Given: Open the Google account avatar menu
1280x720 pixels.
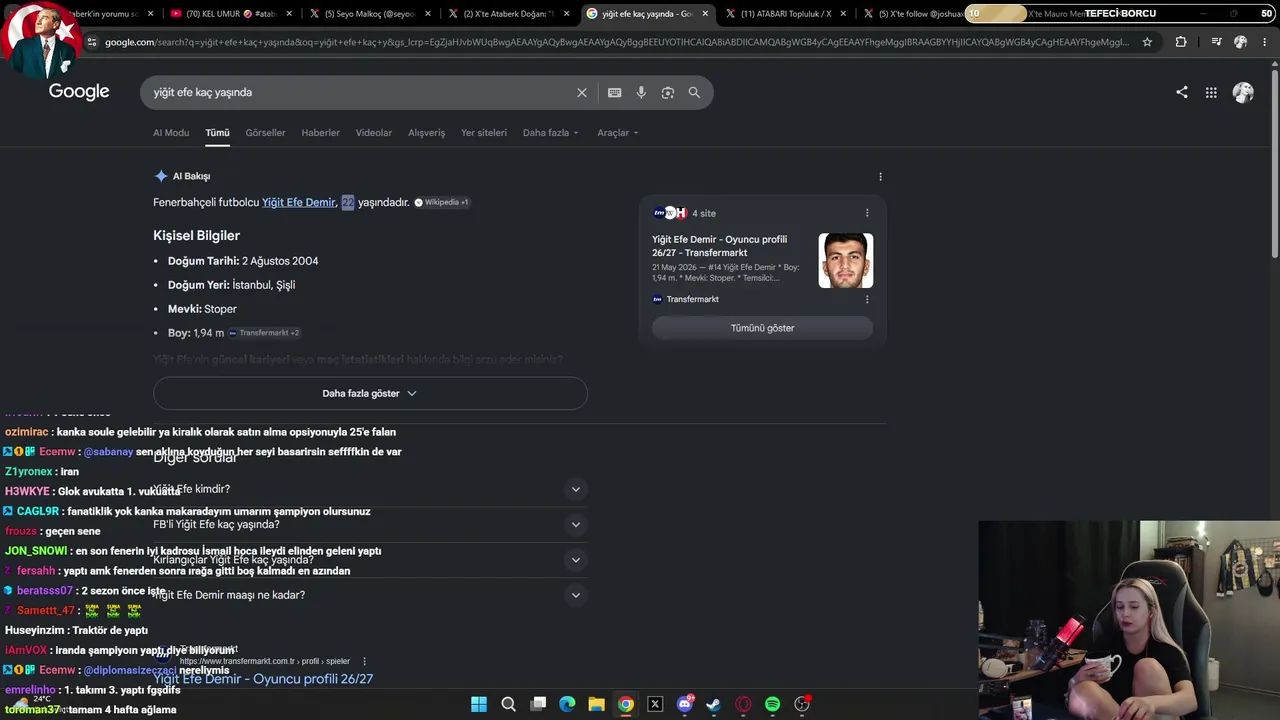Looking at the screenshot, I should [x=1243, y=92].
